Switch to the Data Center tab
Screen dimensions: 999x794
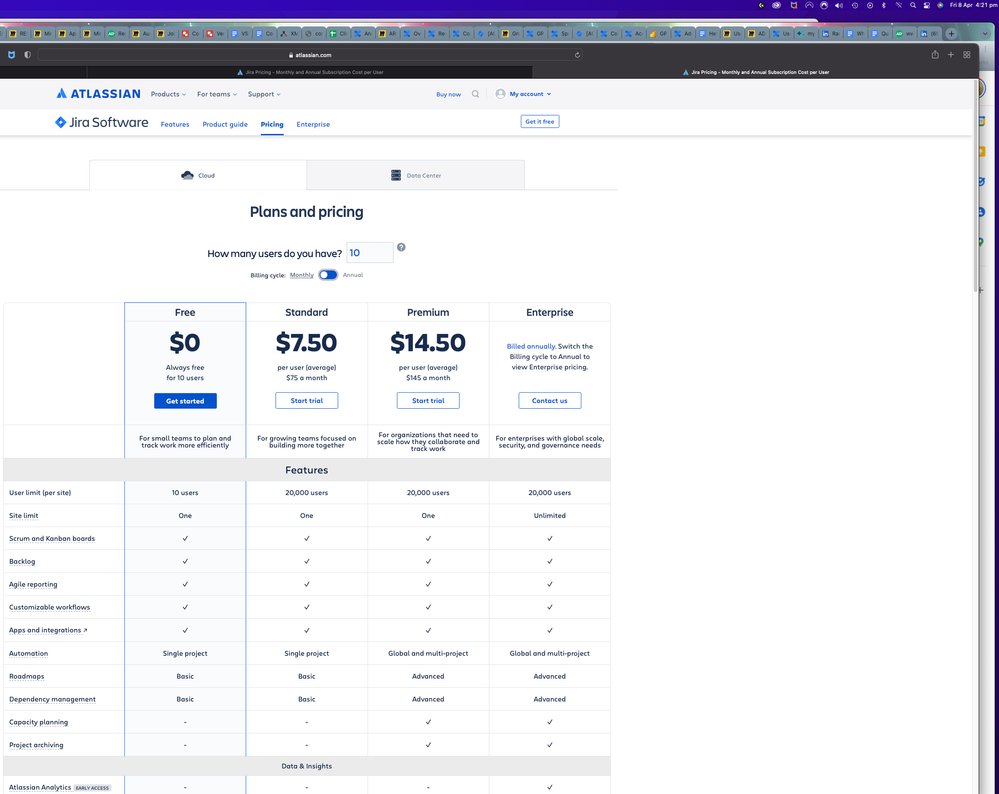tap(415, 175)
